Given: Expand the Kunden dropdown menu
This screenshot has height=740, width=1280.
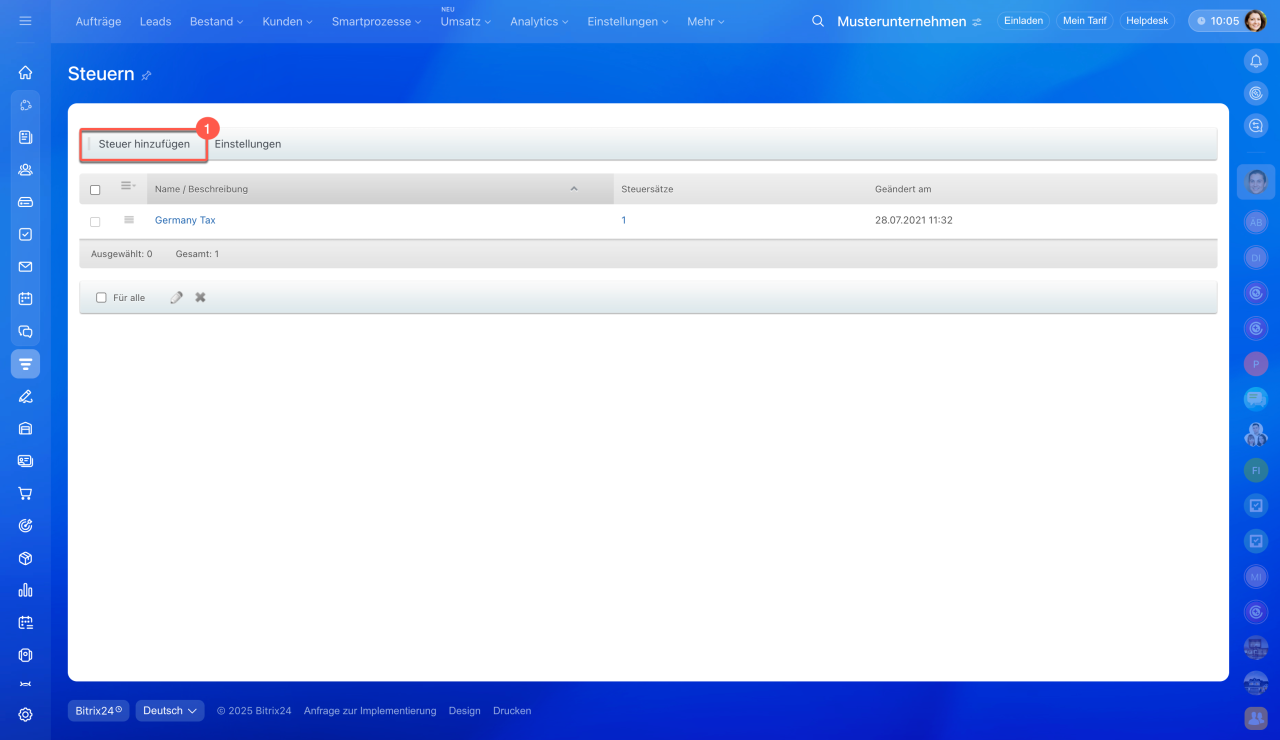Looking at the screenshot, I should click(x=287, y=21).
